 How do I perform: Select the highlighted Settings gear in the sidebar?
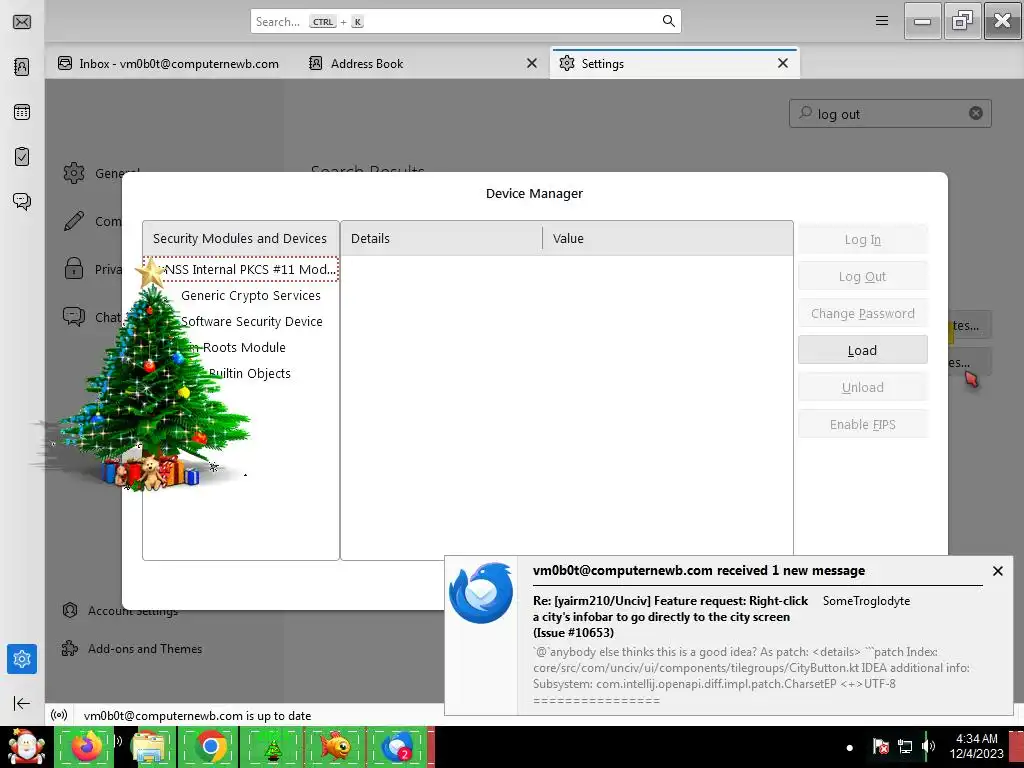pyautogui.click(x=22, y=659)
